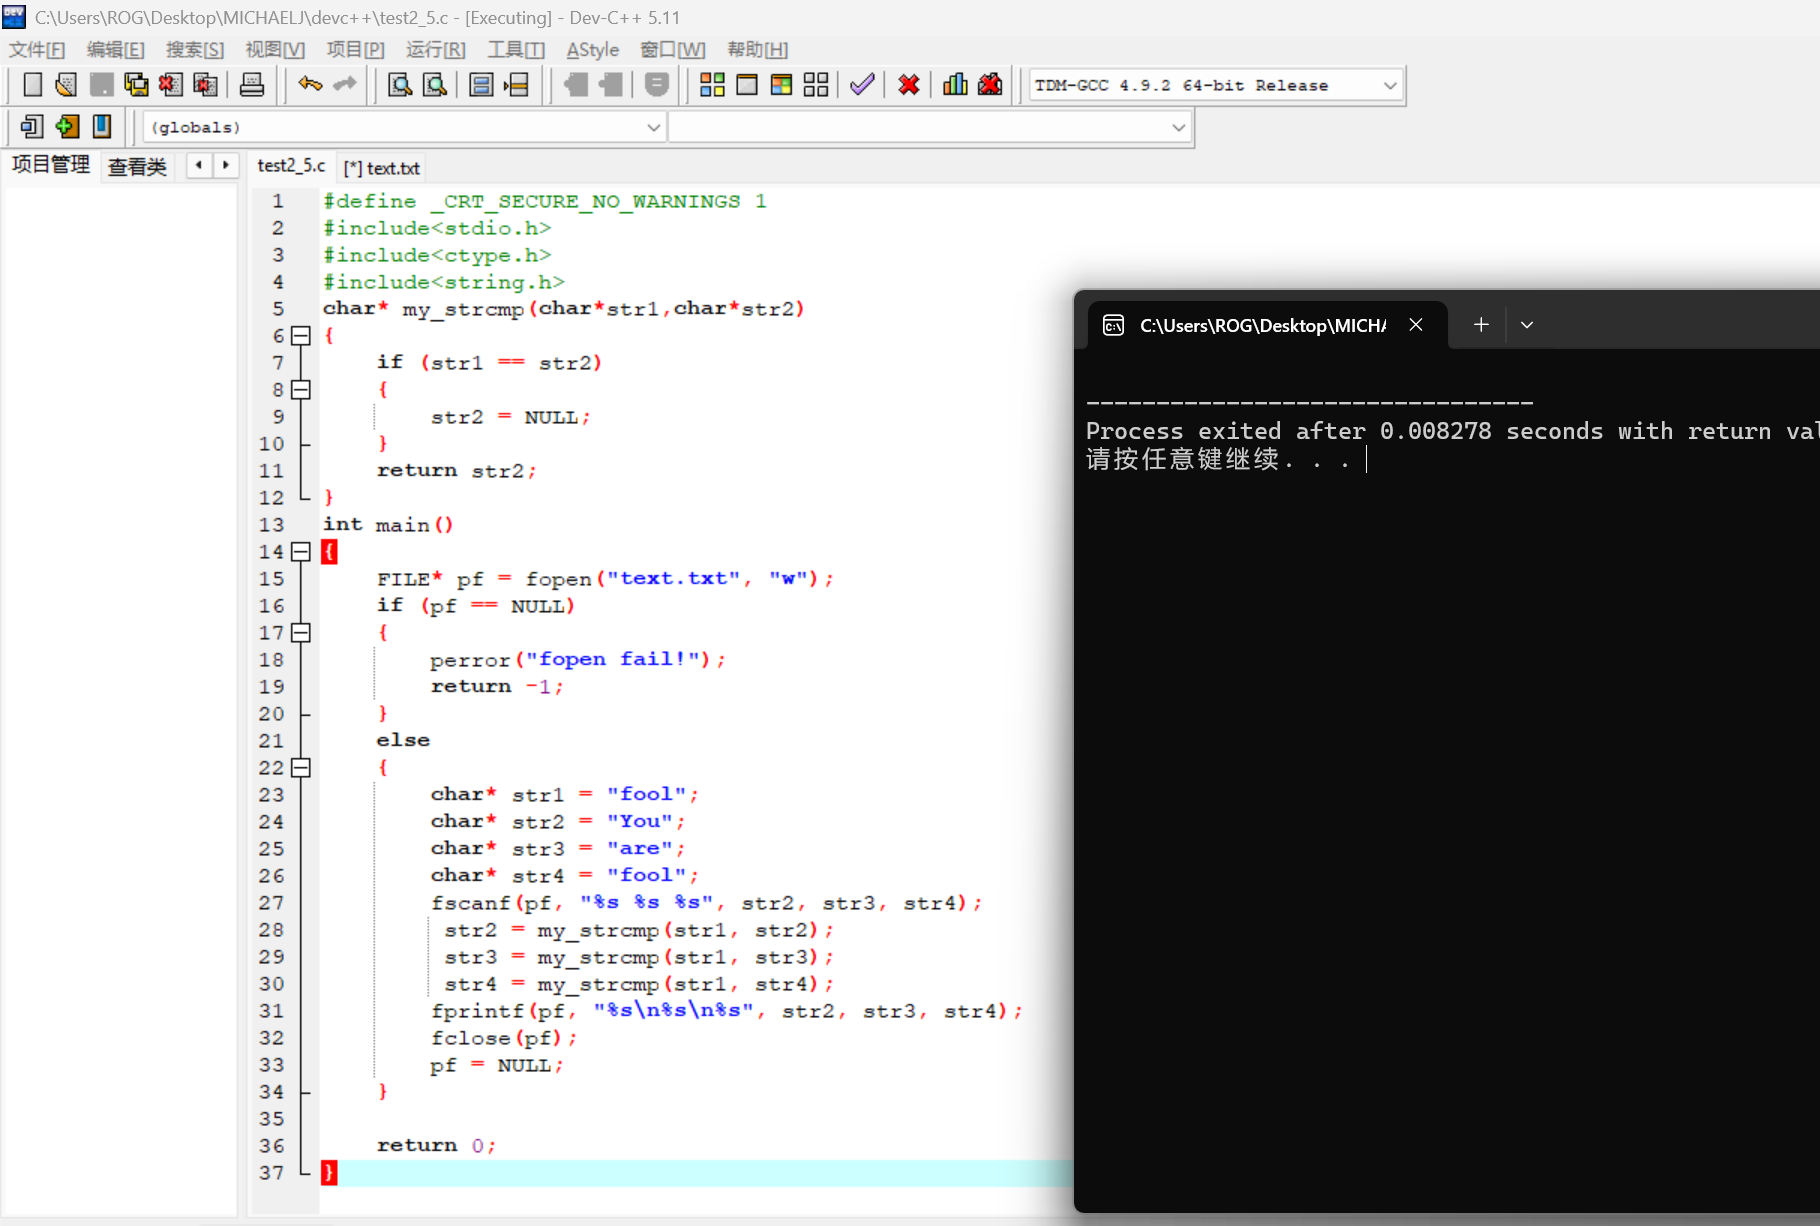Click the Print icon
This screenshot has height=1226, width=1820.
[252, 85]
